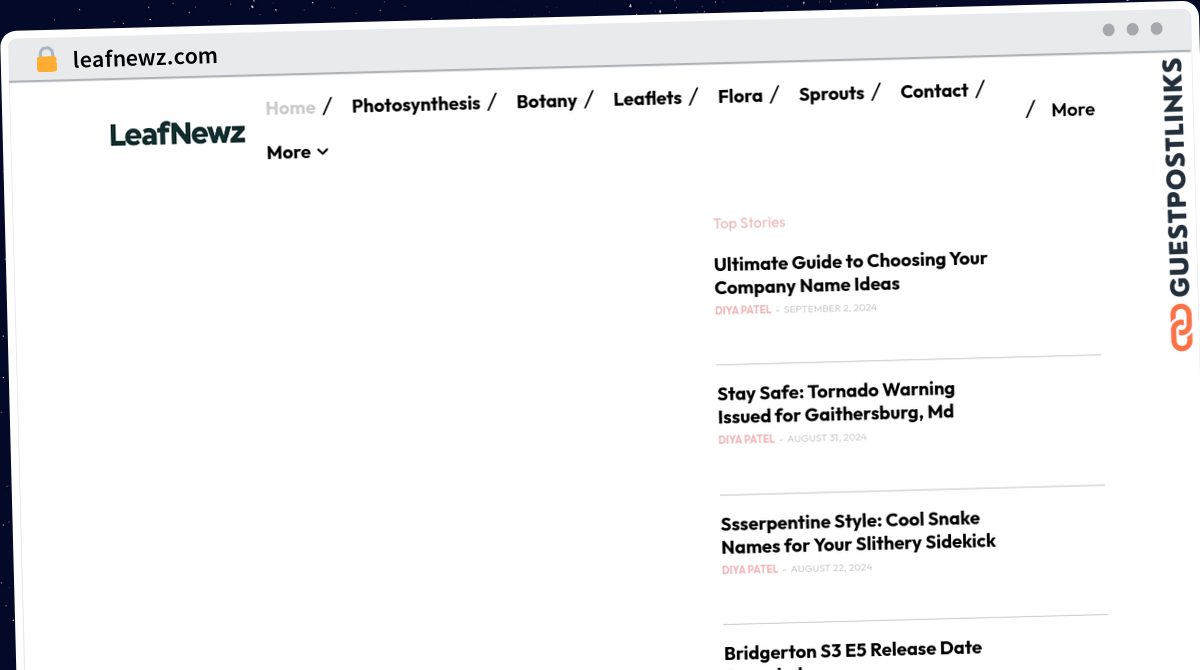The width and height of the screenshot is (1200, 670).
Task: Click the September 2, 2024 date
Action: pos(830,308)
